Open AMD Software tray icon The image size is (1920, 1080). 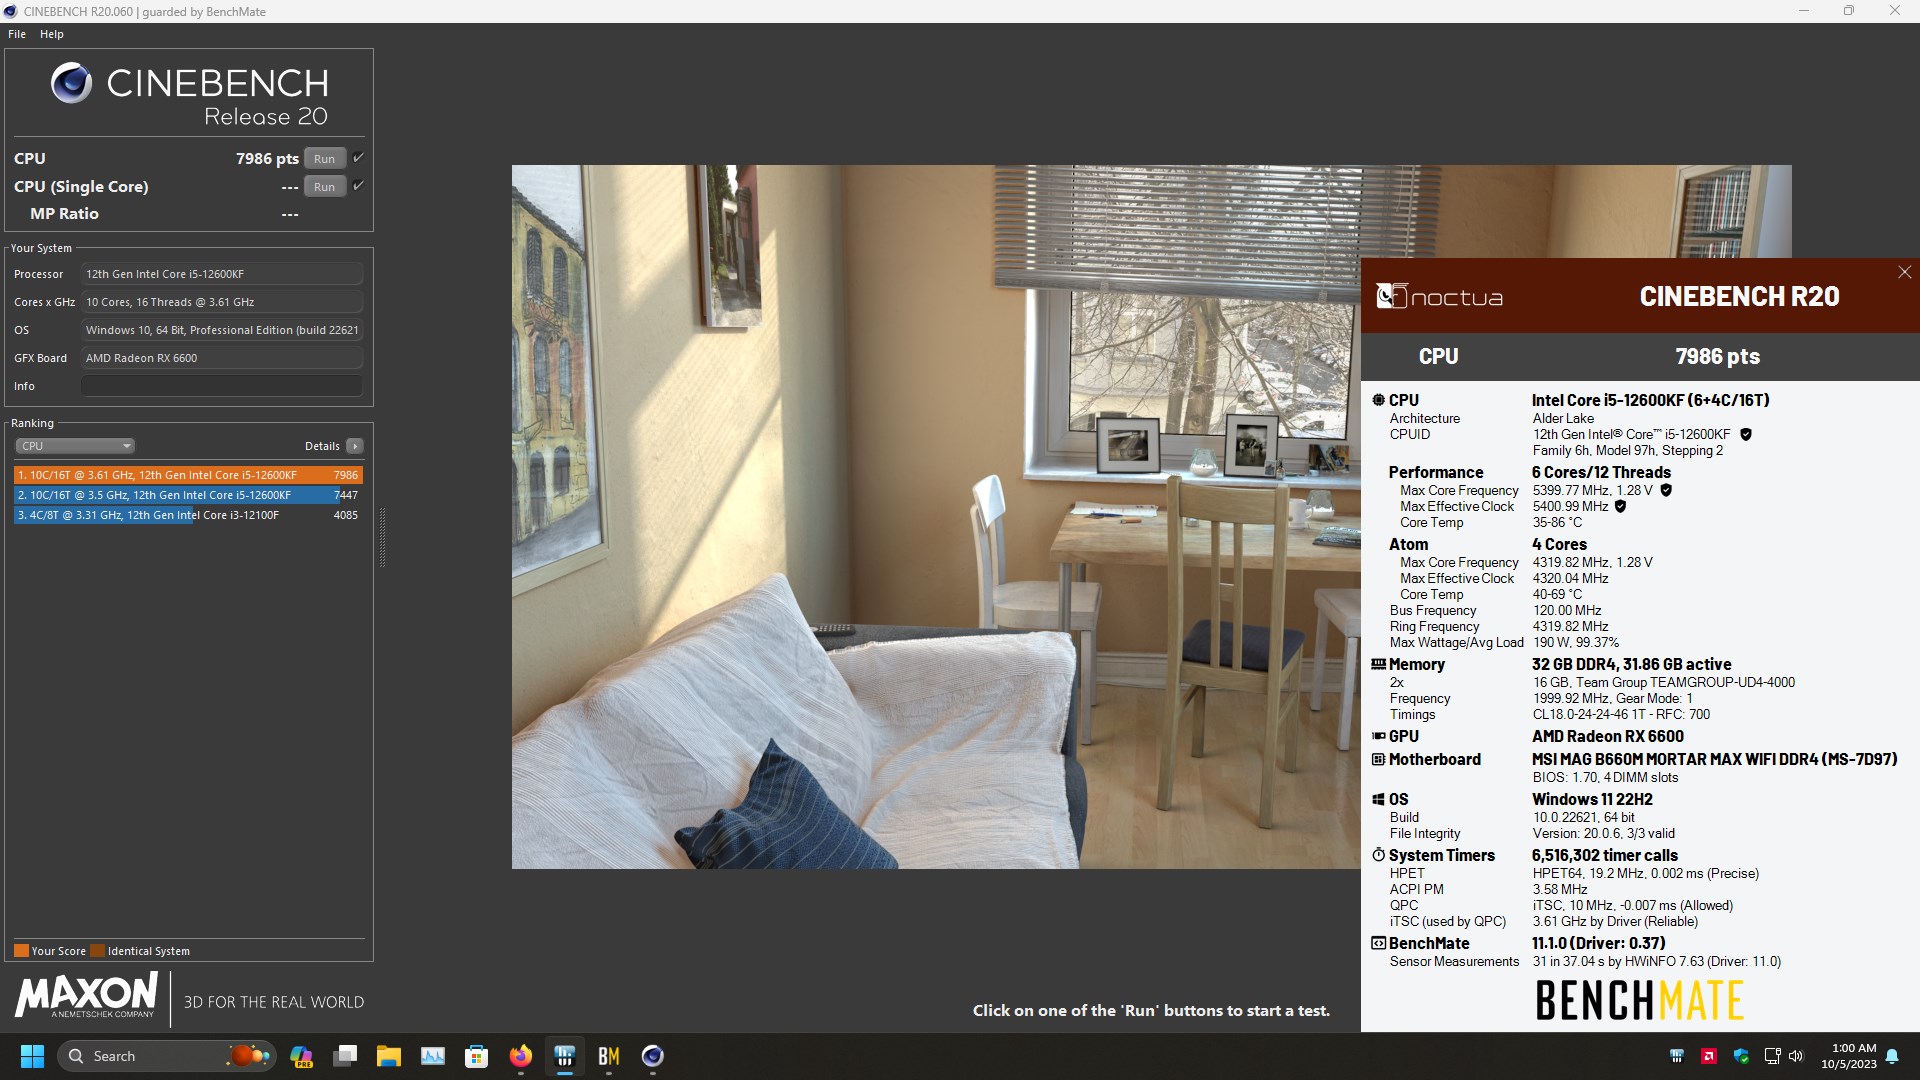[1709, 1056]
